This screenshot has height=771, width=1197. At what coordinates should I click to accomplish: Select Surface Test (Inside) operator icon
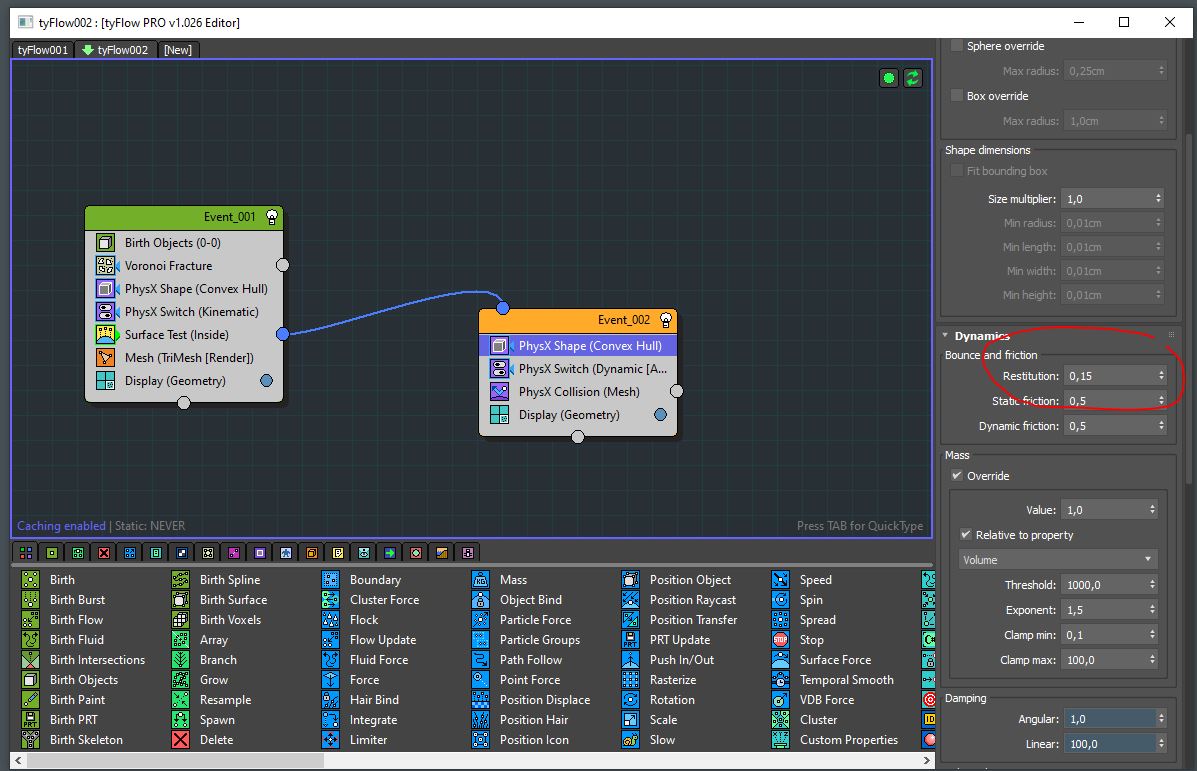tap(105, 334)
